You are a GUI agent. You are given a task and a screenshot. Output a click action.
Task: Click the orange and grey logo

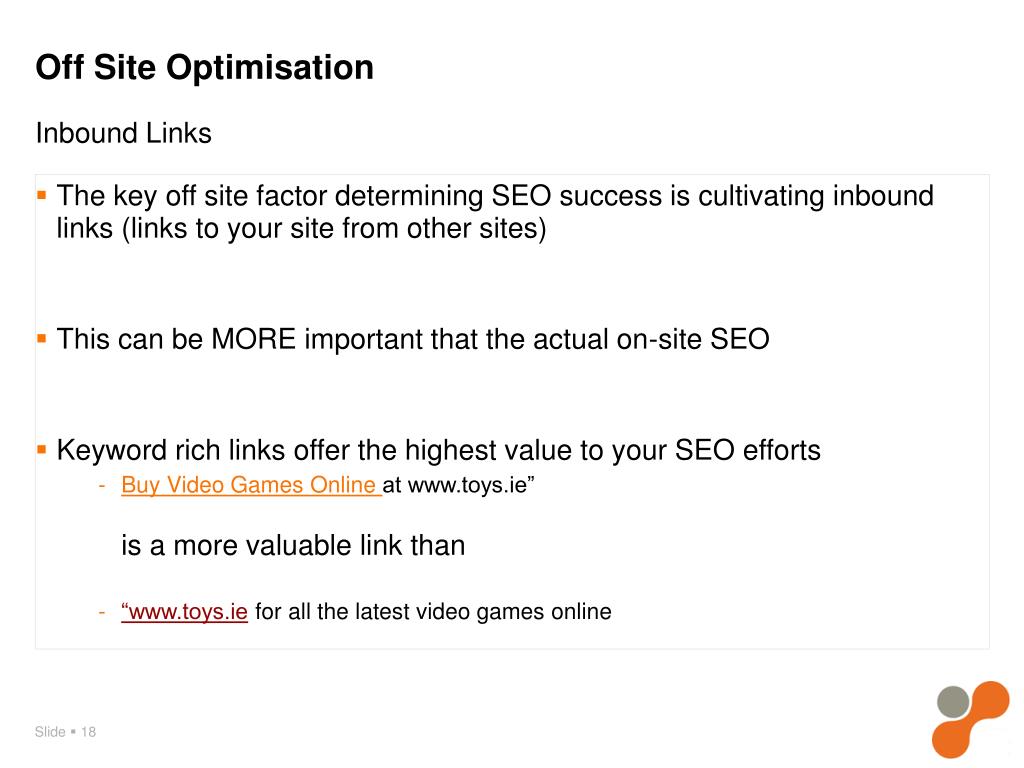pos(970,719)
